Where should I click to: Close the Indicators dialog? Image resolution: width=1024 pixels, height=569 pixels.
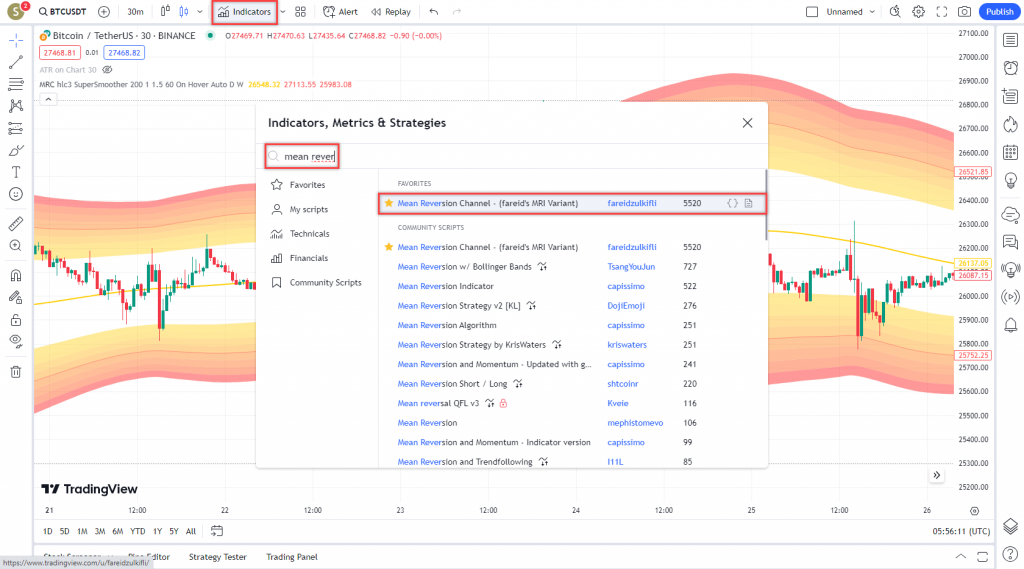coord(747,123)
